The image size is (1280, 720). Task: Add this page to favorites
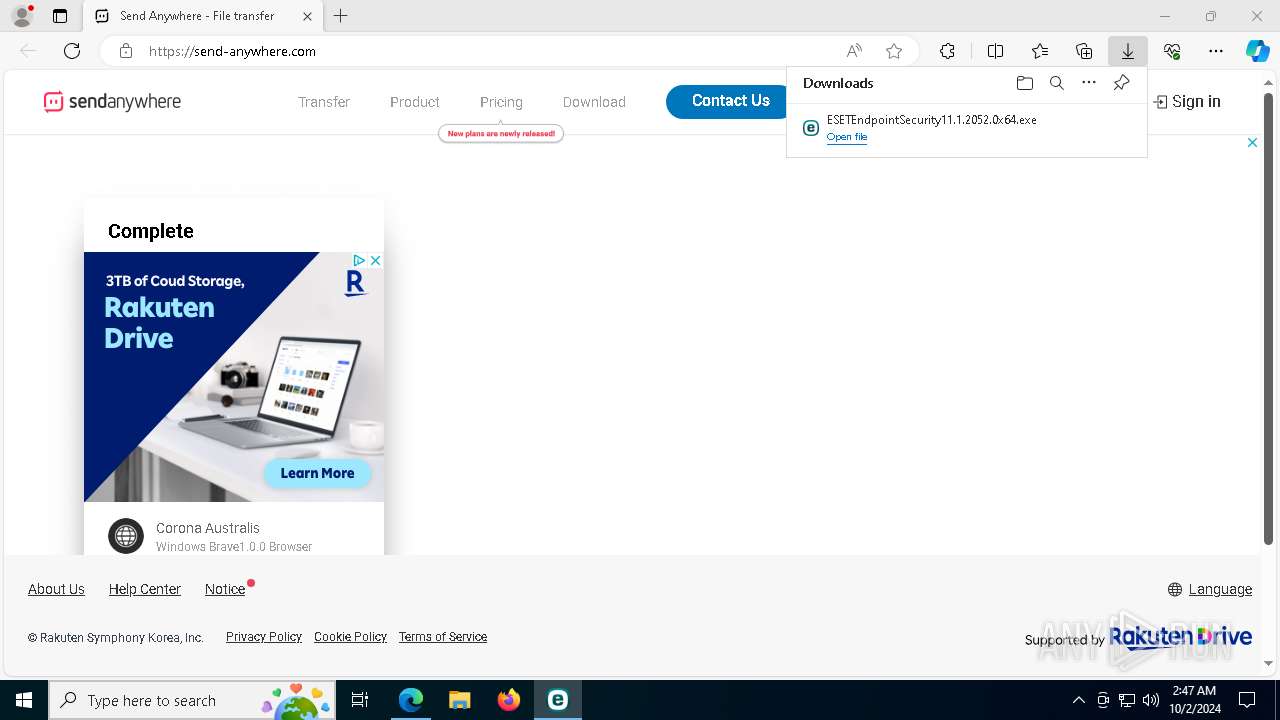[x=894, y=51]
